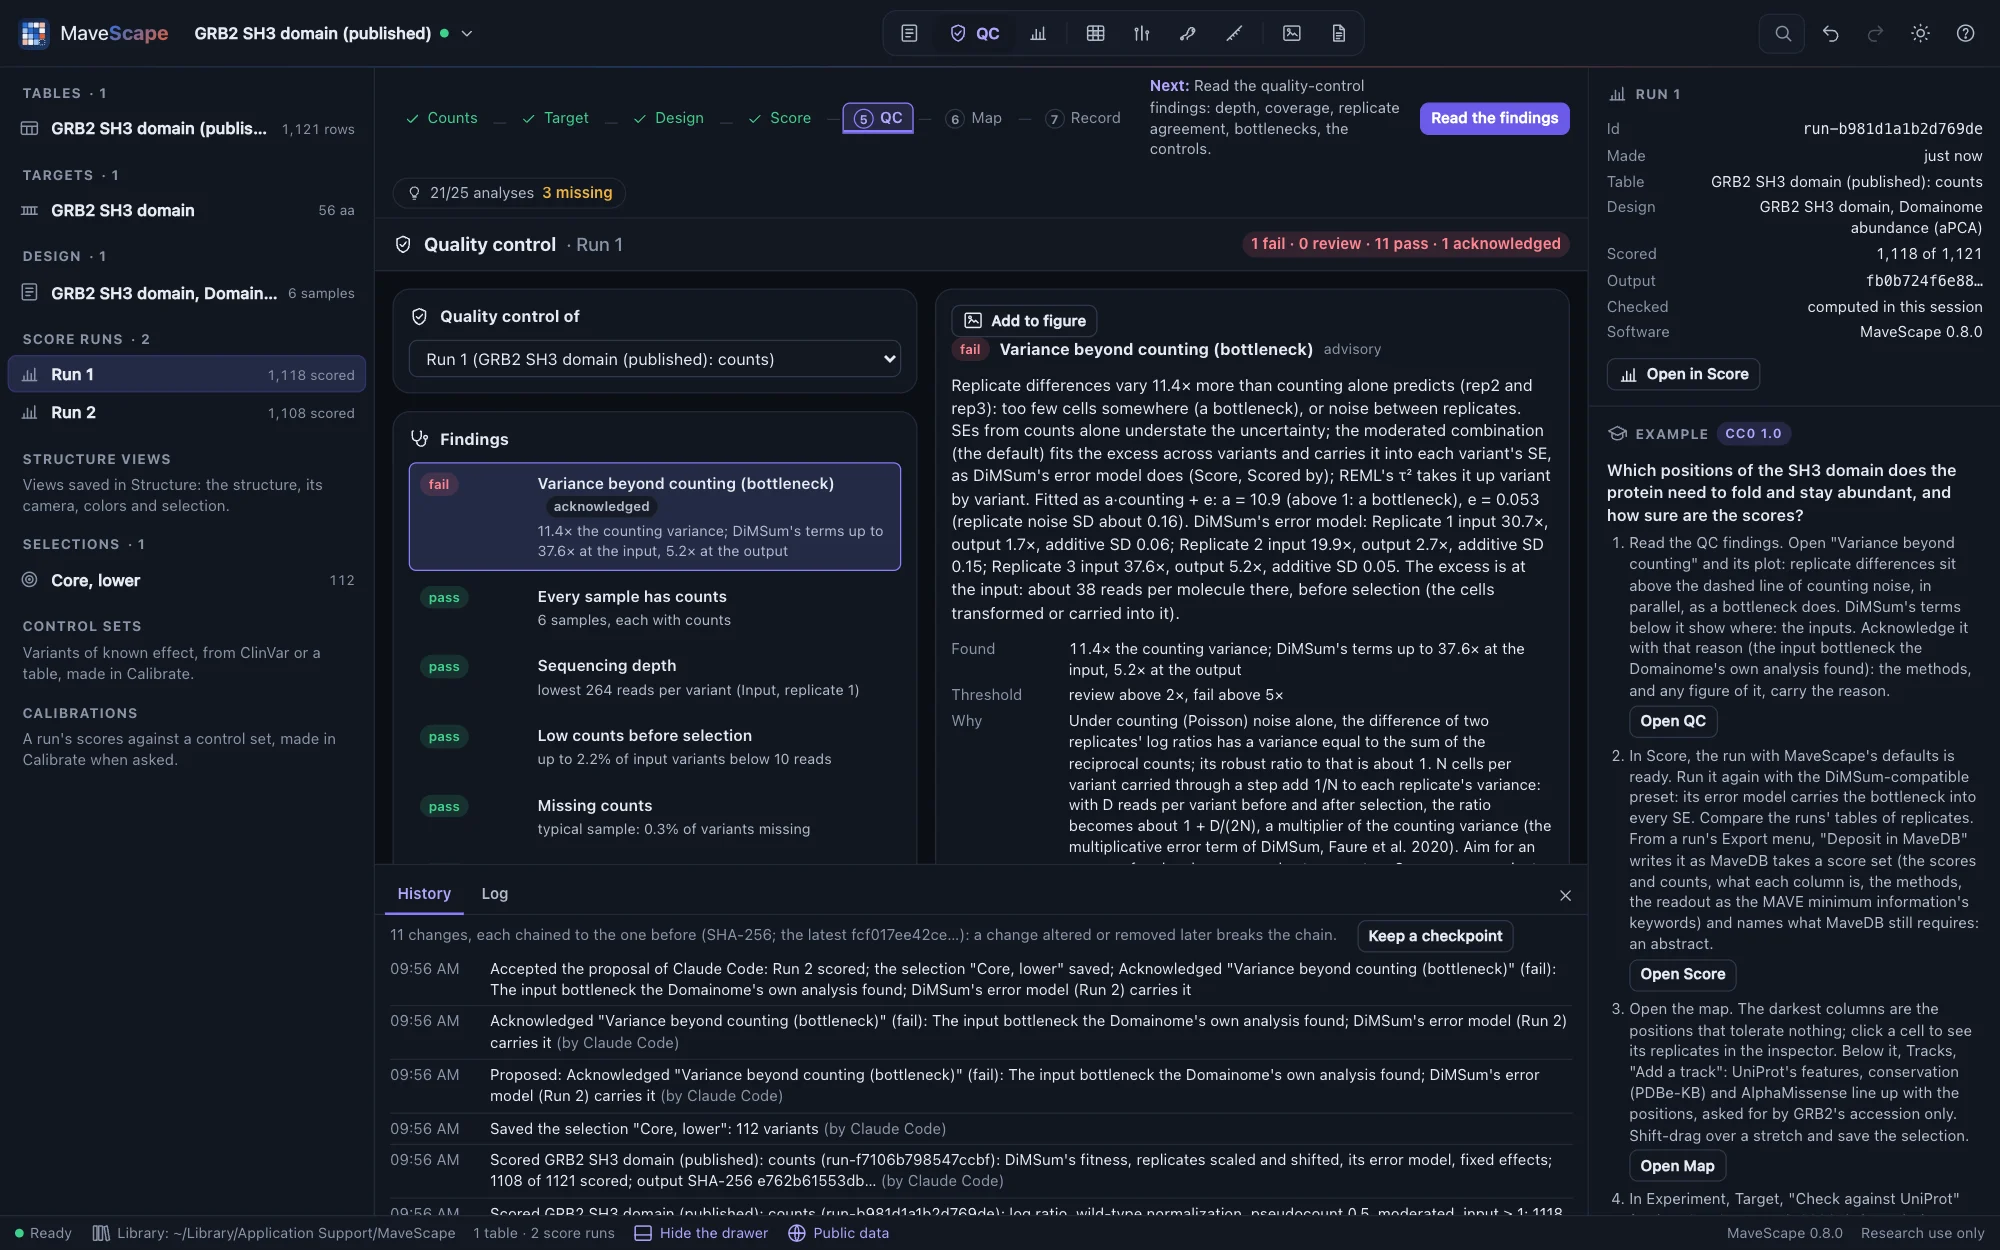2000x1250 pixels.
Task: Click Add to figure button
Action: point(1024,321)
